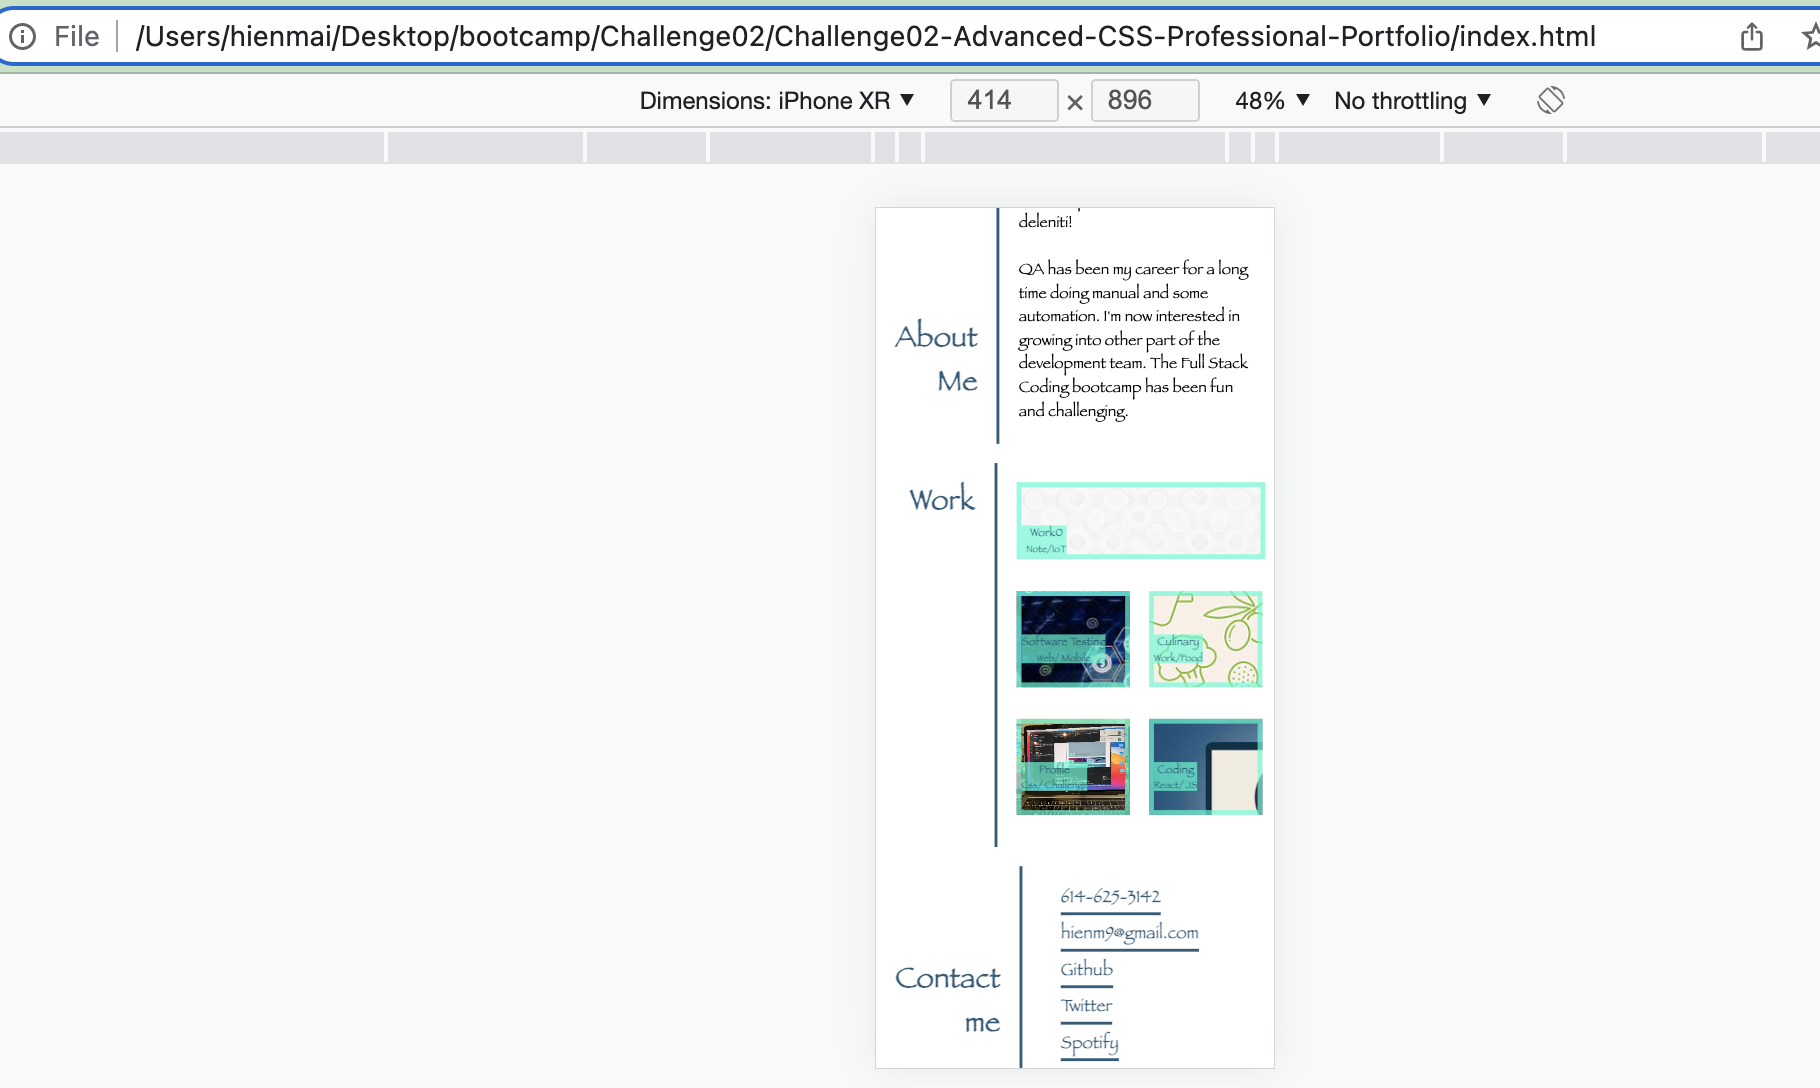Screen dimensions: 1820x1088
Task: Select the Culinary Work/Food project tile
Action: point(1205,639)
